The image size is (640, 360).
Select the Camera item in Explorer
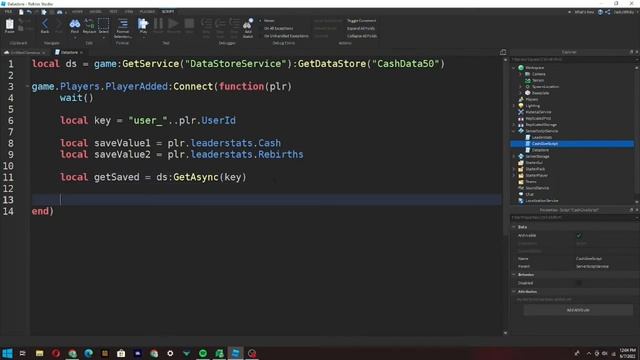pos(535,74)
